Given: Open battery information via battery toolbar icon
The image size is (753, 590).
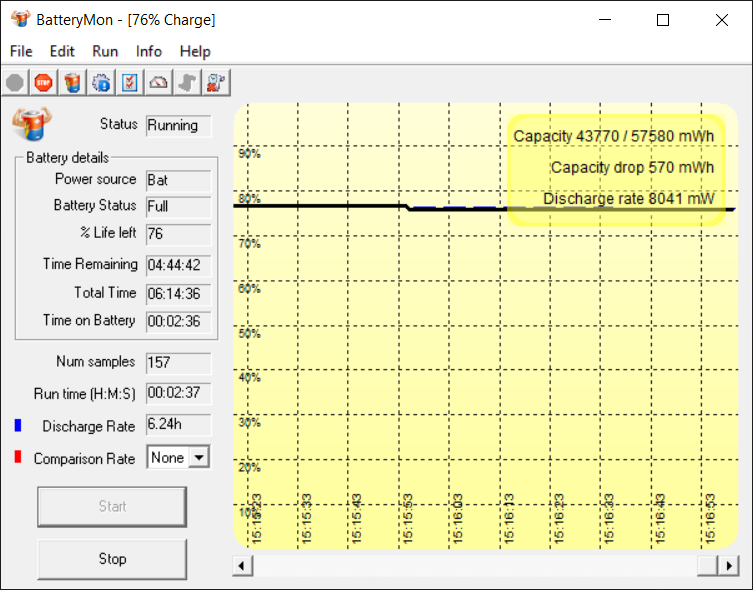Looking at the screenshot, I should pyautogui.click(x=73, y=83).
